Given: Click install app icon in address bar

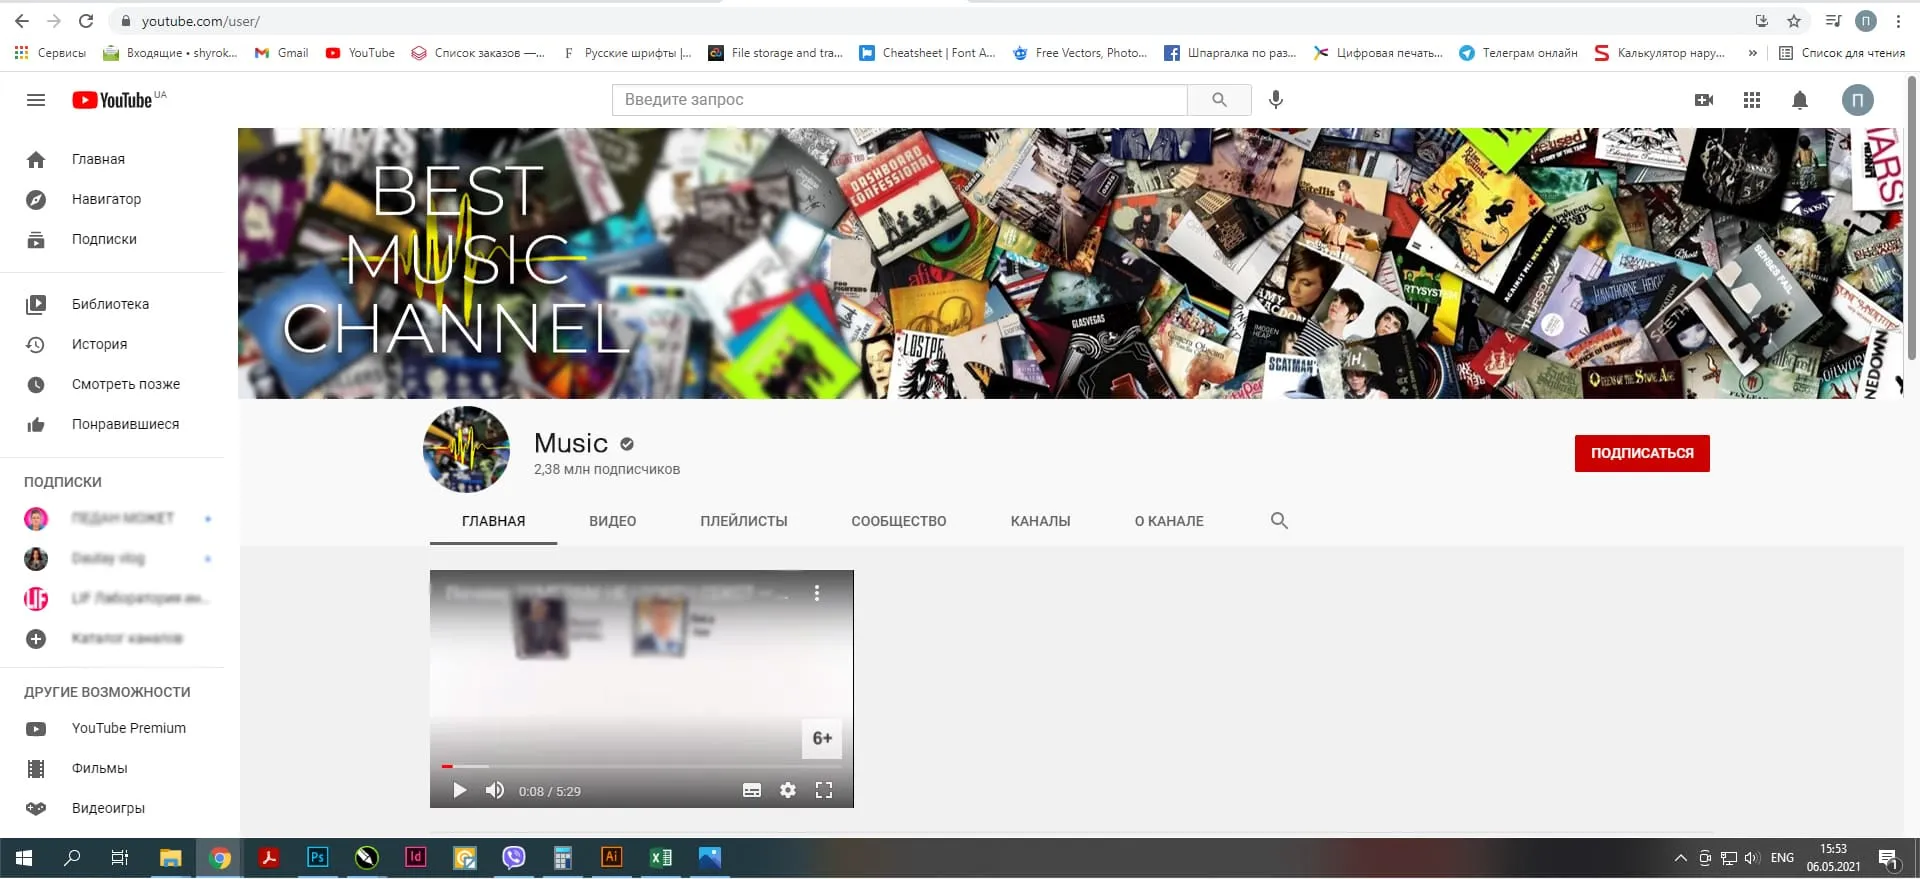Looking at the screenshot, I should tap(1762, 21).
